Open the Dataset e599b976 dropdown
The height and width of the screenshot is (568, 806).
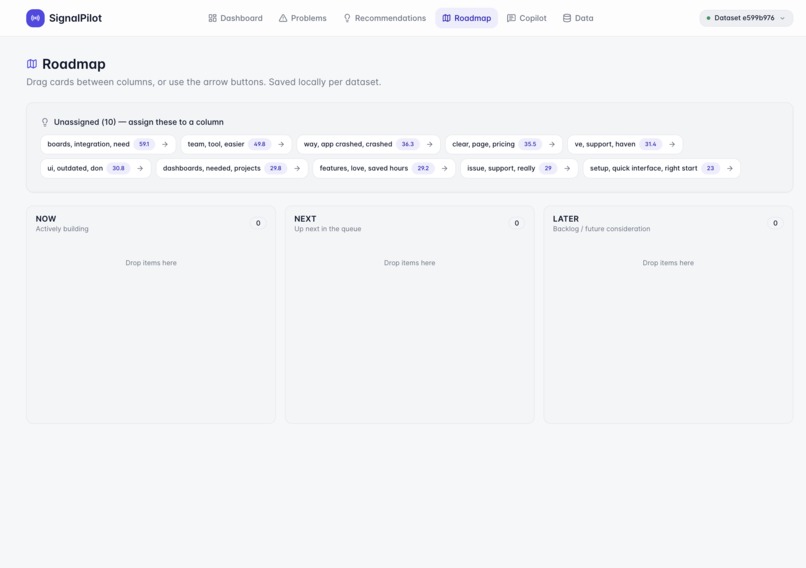[x=746, y=18]
